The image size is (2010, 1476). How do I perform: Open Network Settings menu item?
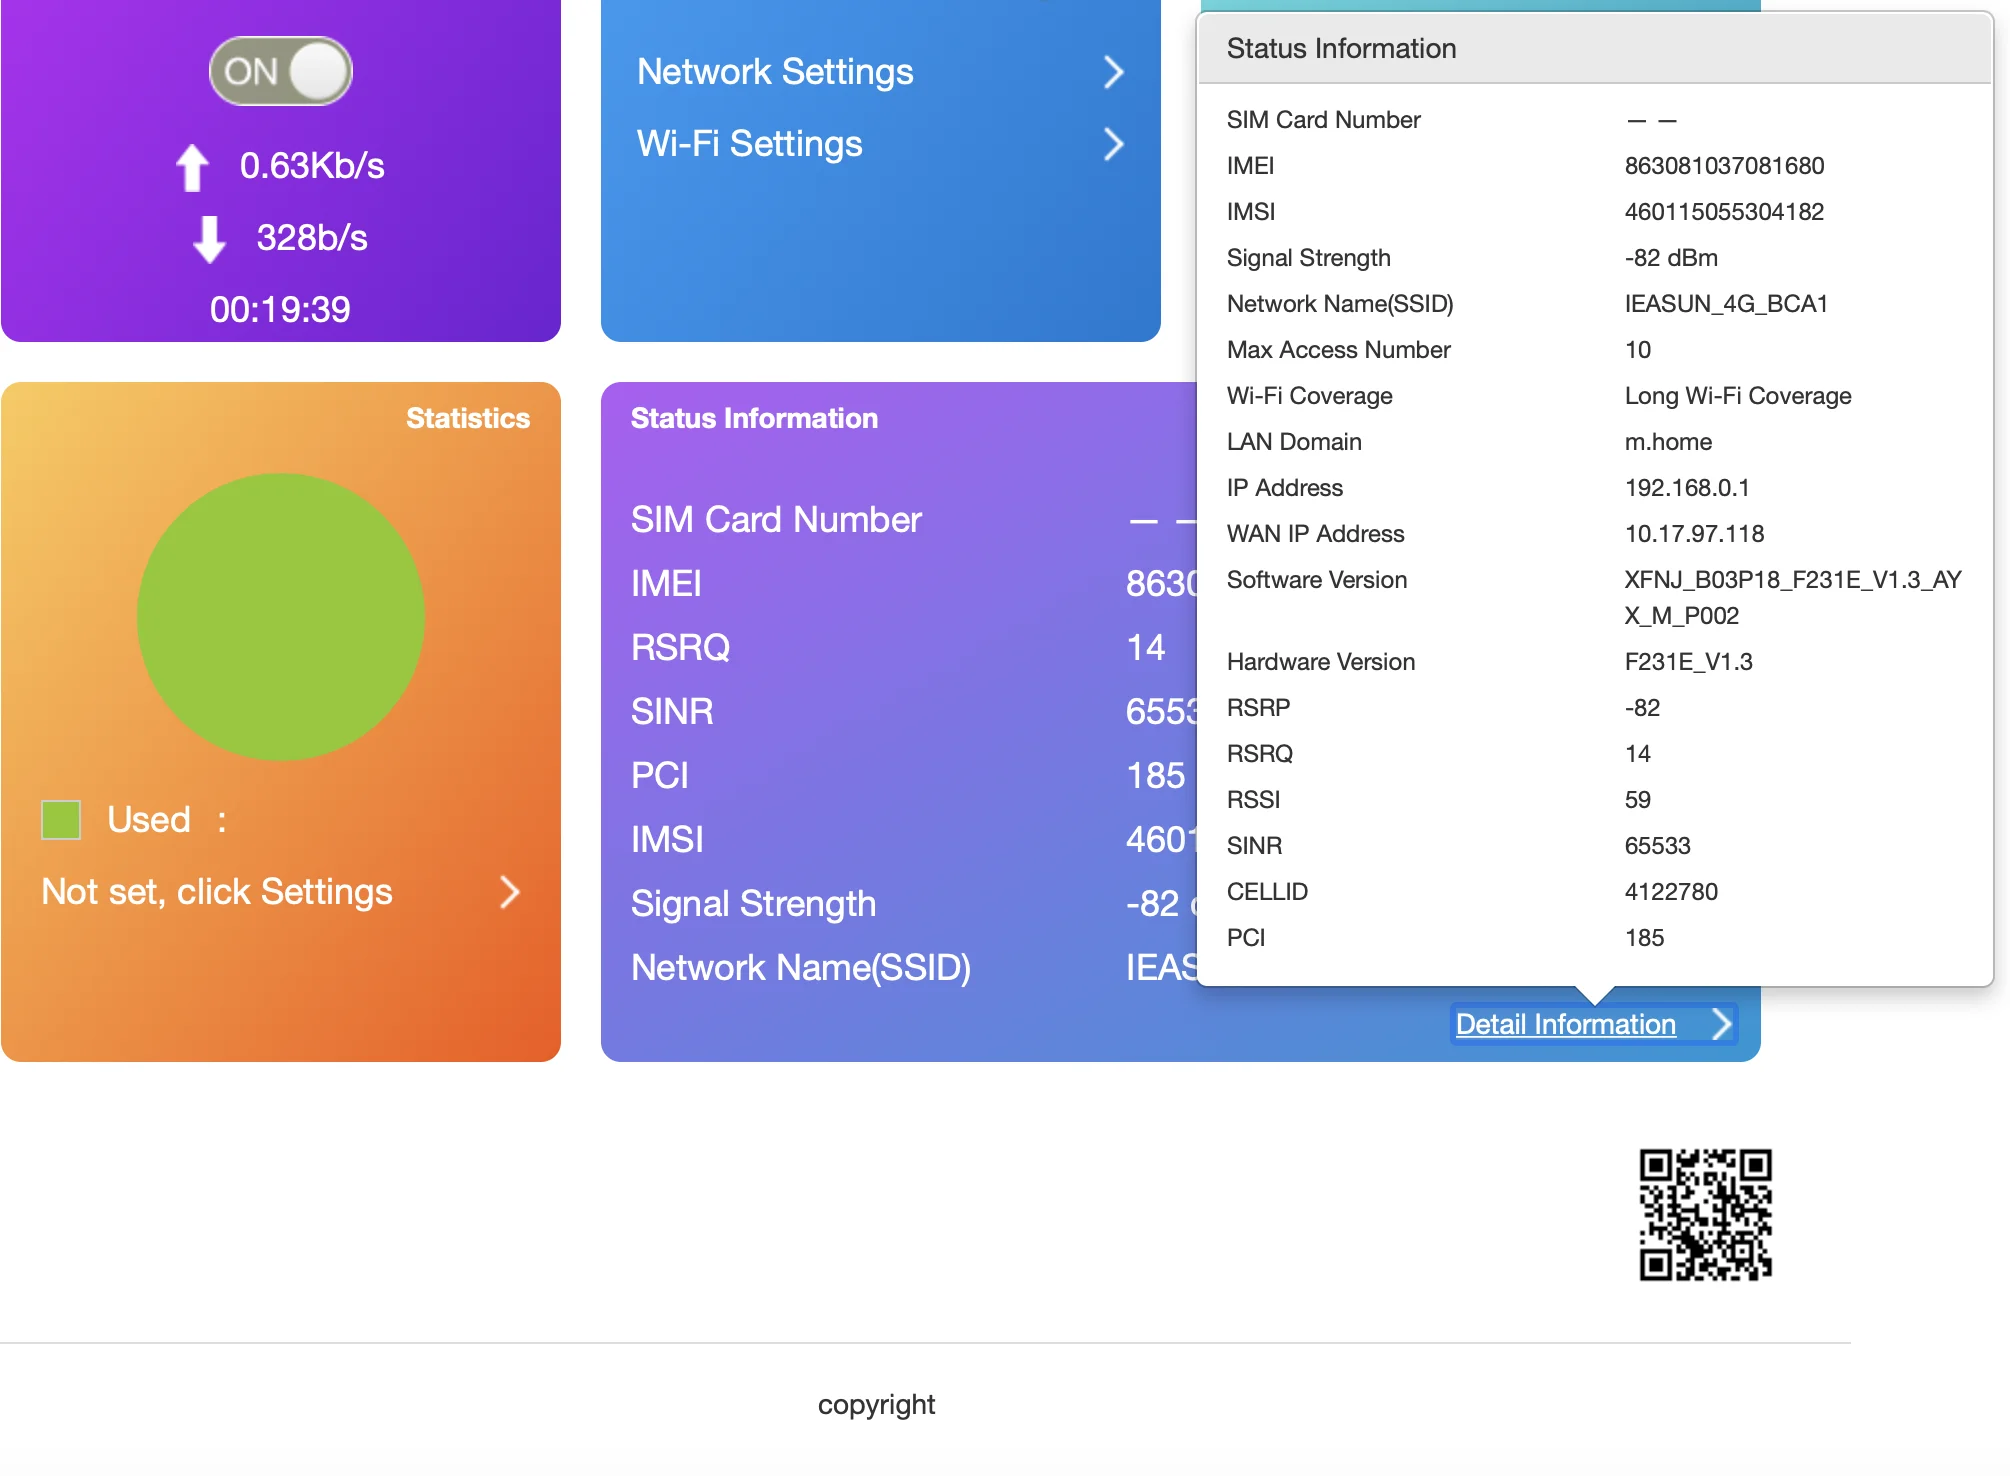click(775, 72)
